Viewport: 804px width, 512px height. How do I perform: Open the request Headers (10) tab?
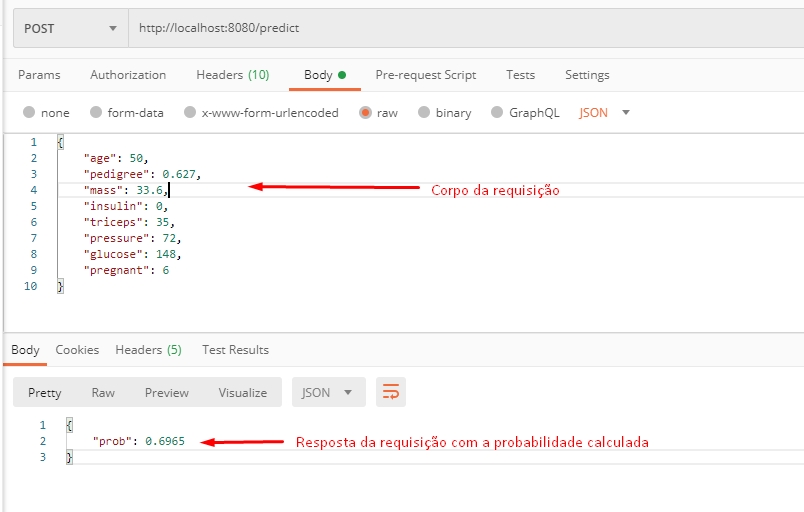pos(232,75)
